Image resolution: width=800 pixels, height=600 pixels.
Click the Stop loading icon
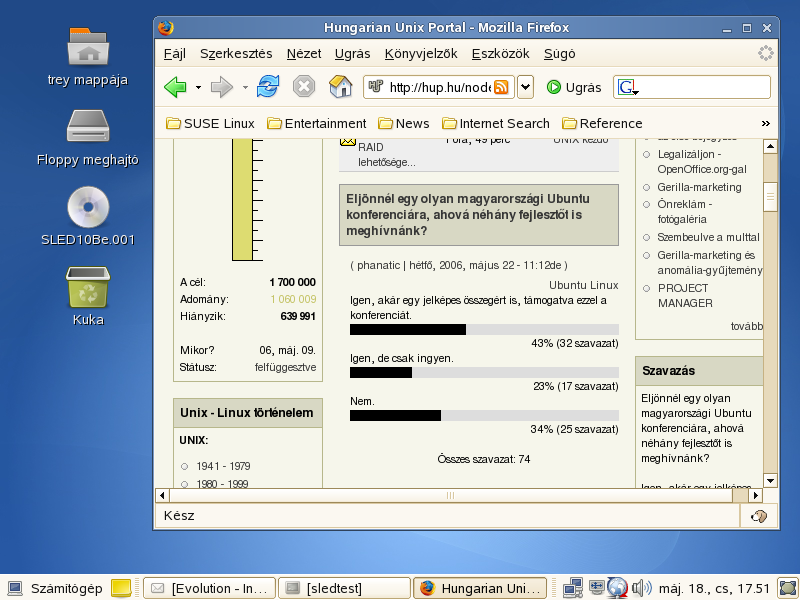[304, 86]
